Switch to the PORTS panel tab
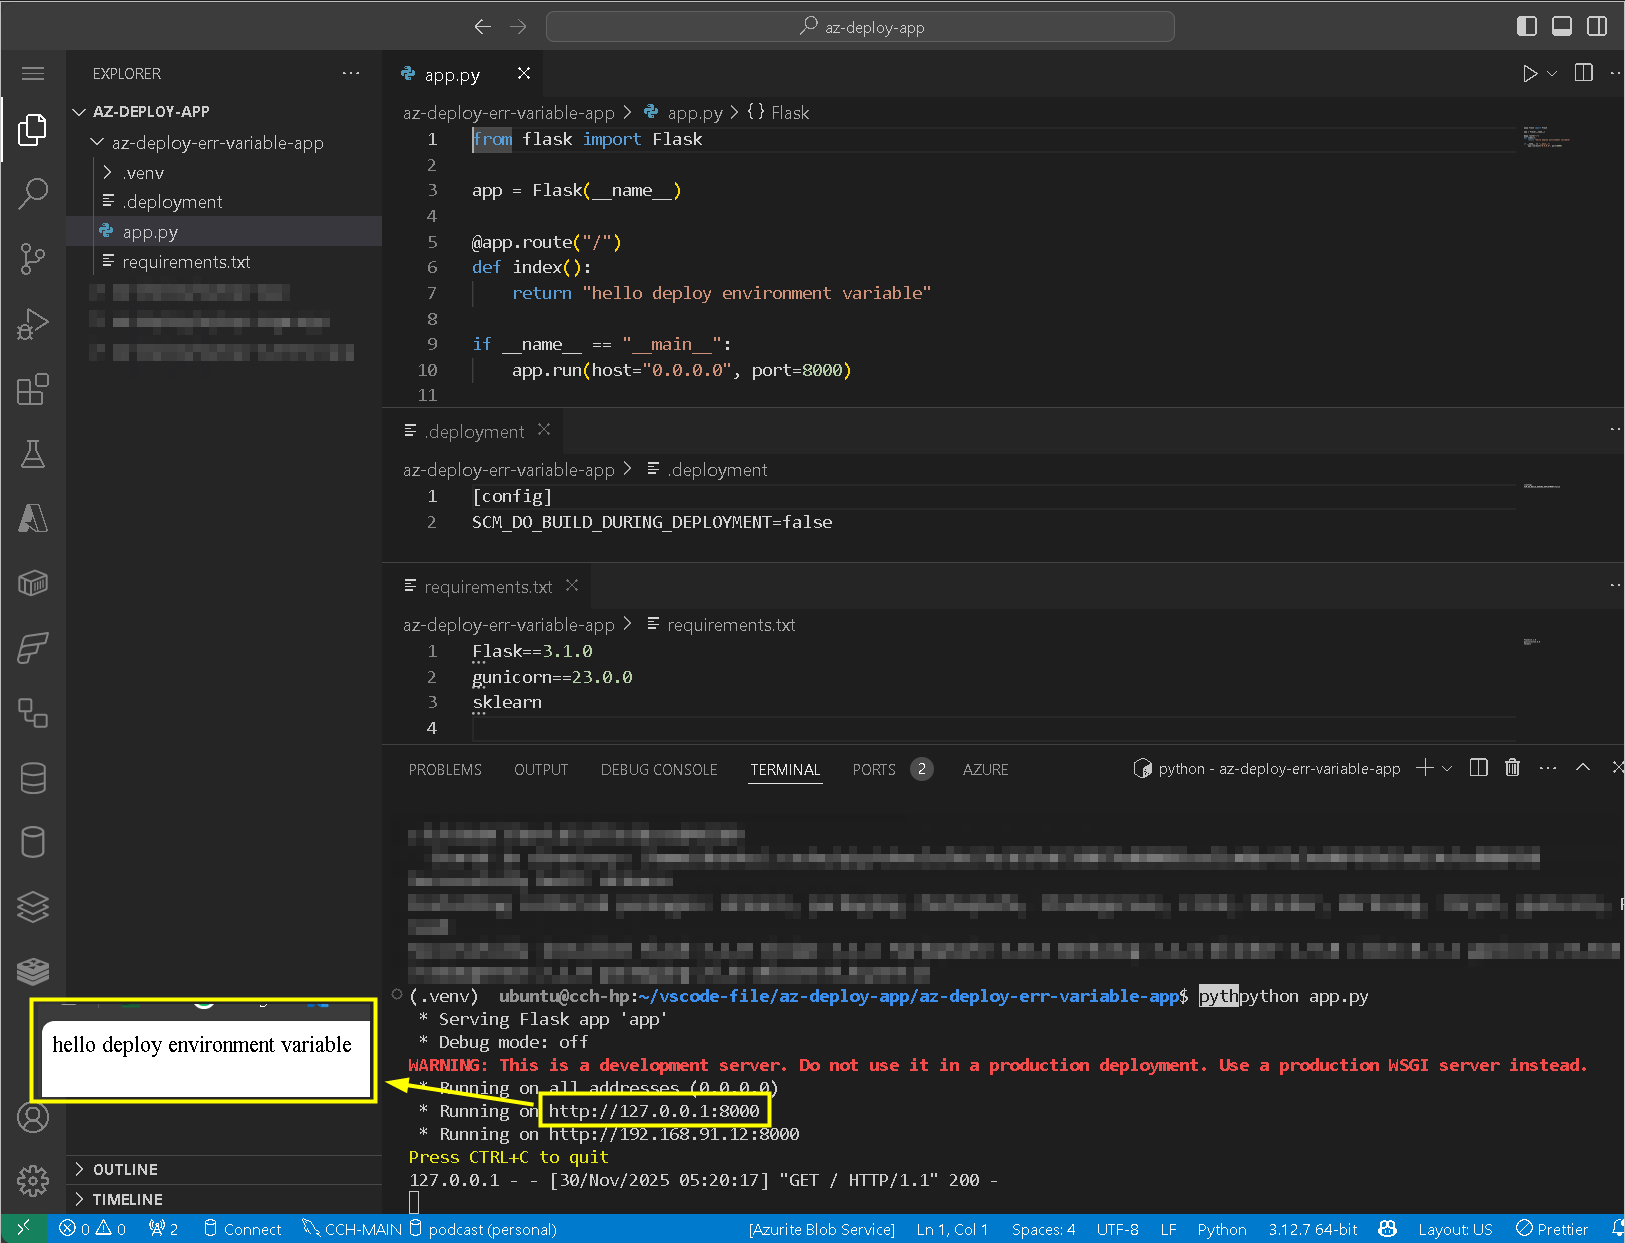Viewport: 1625px width, 1243px height. point(873,769)
